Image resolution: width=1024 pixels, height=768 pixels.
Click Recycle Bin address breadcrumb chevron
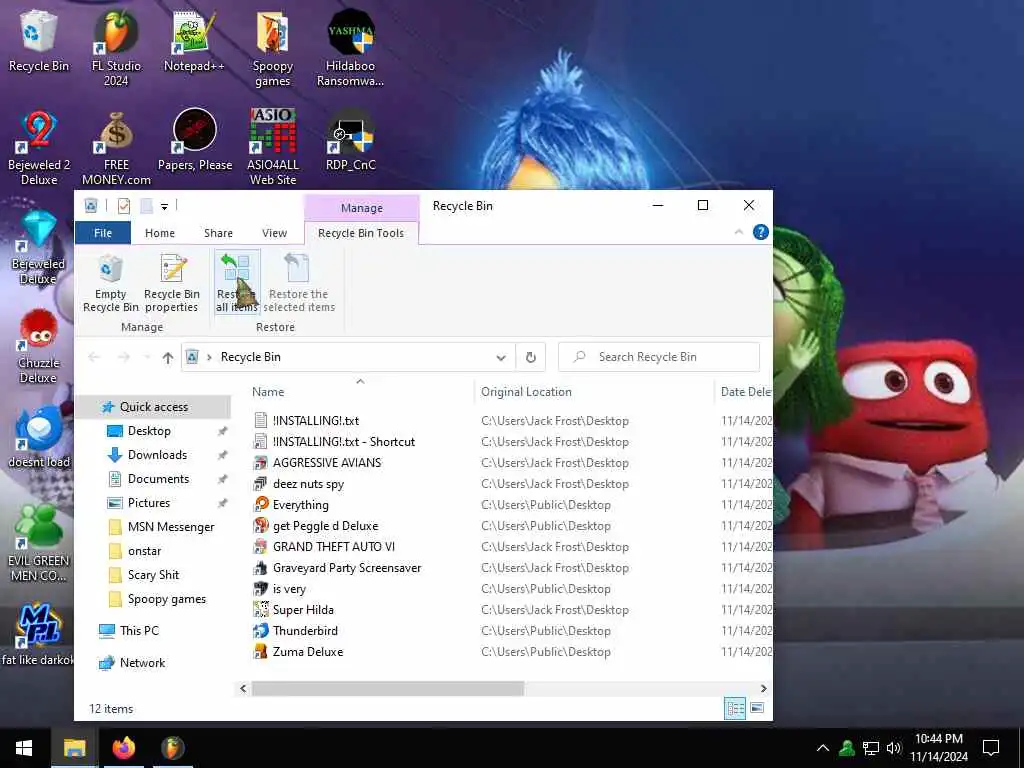pyautogui.click(x=209, y=357)
